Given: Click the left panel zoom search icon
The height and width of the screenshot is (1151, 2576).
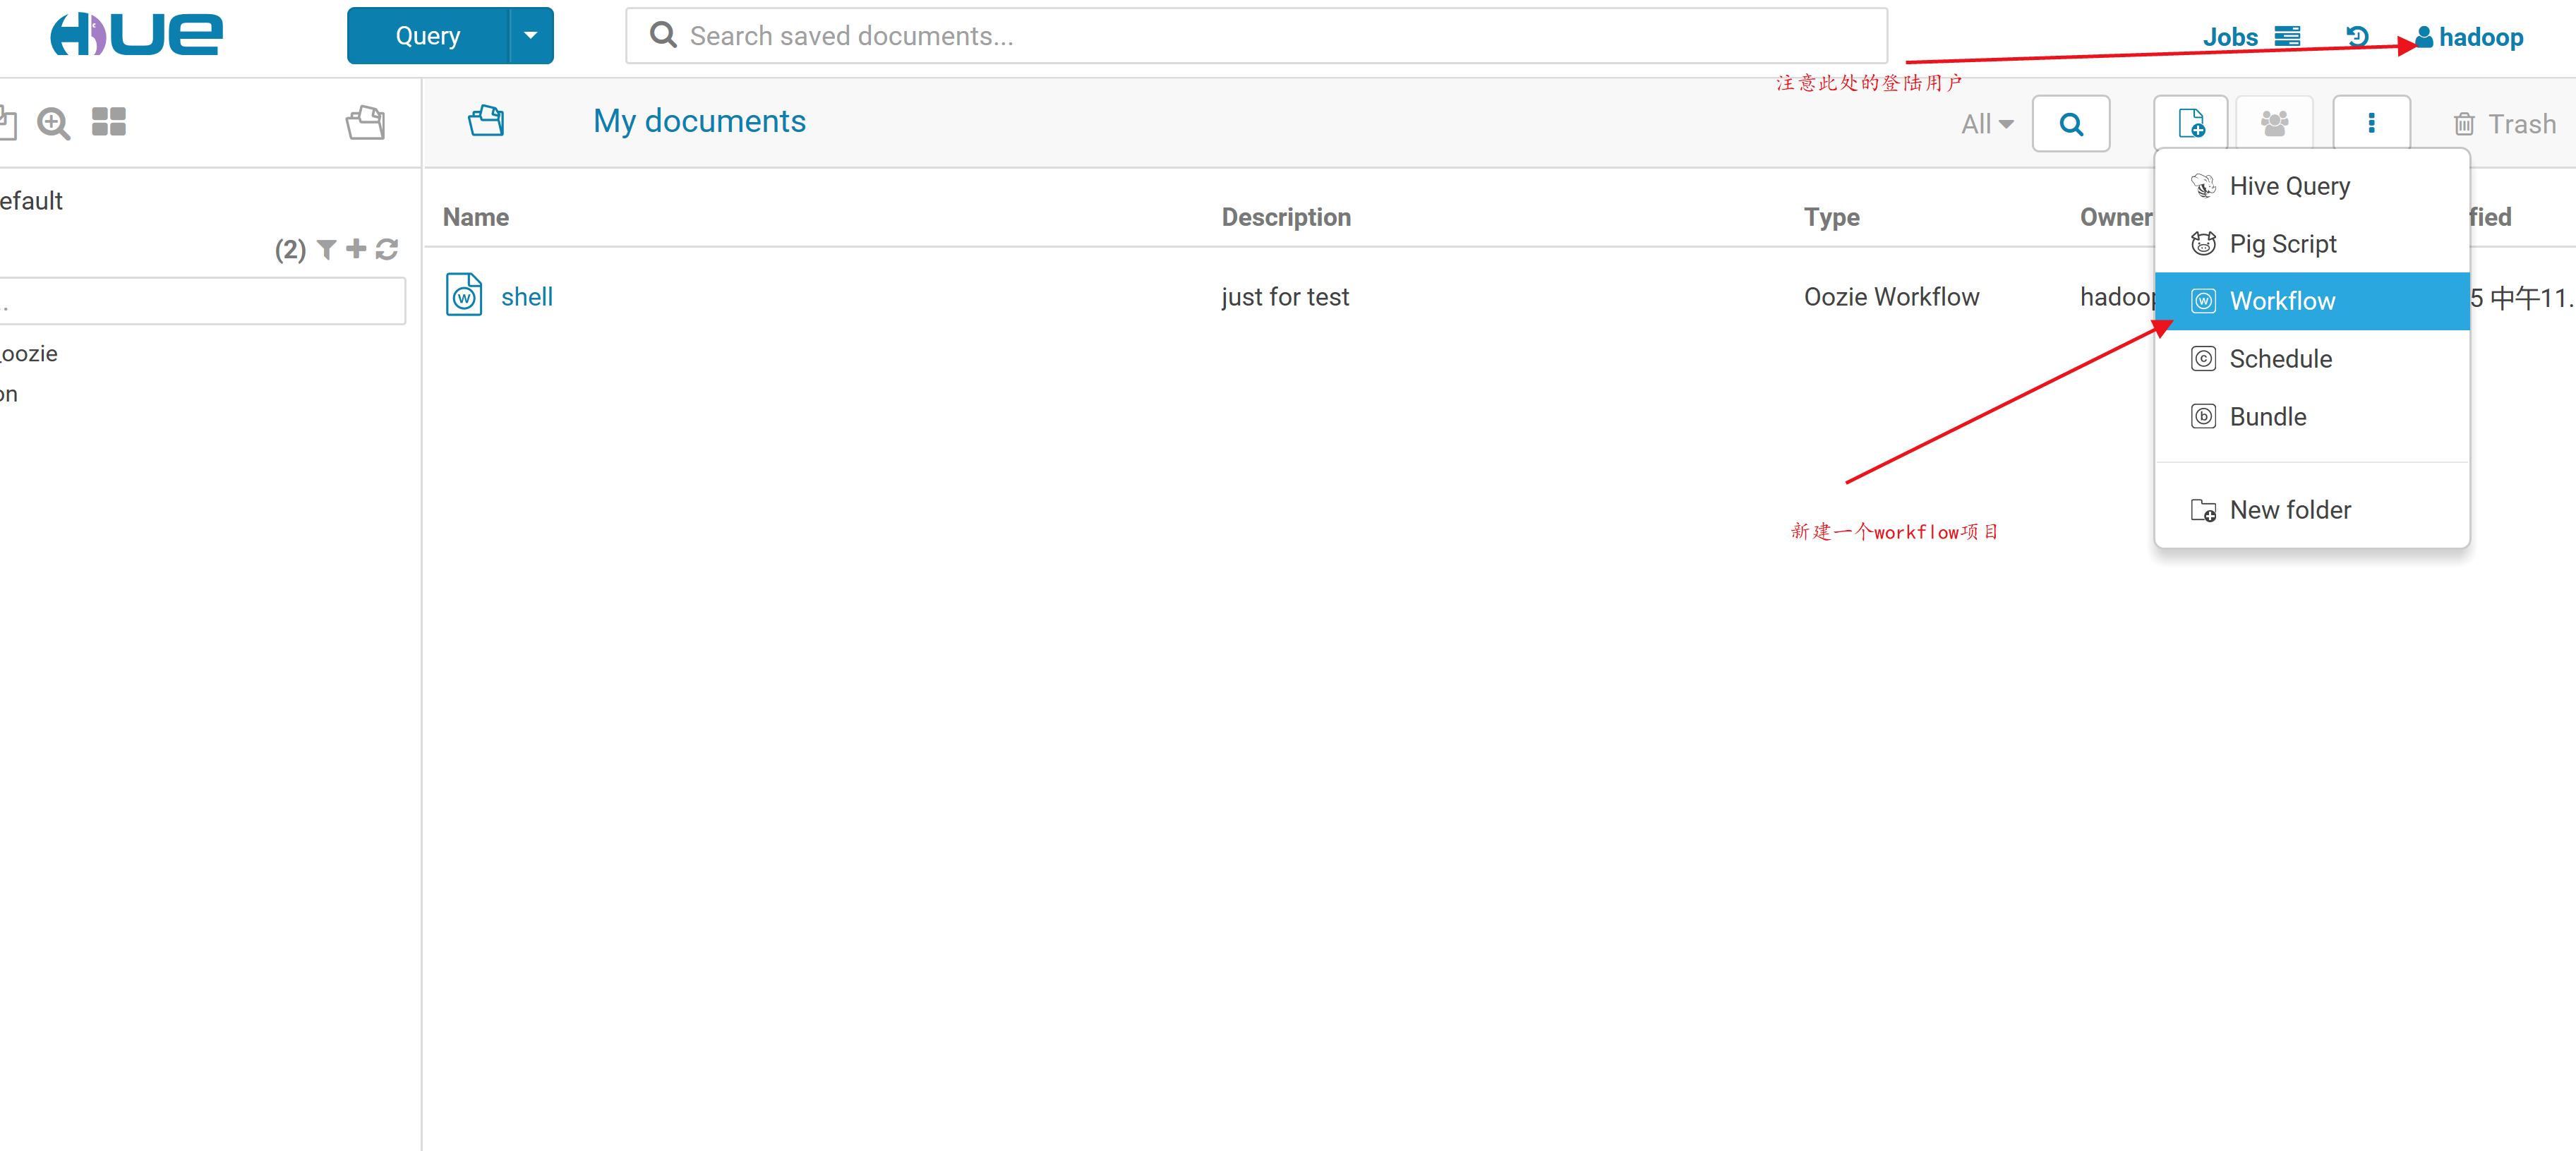Looking at the screenshot, I should tap(53, 124).
